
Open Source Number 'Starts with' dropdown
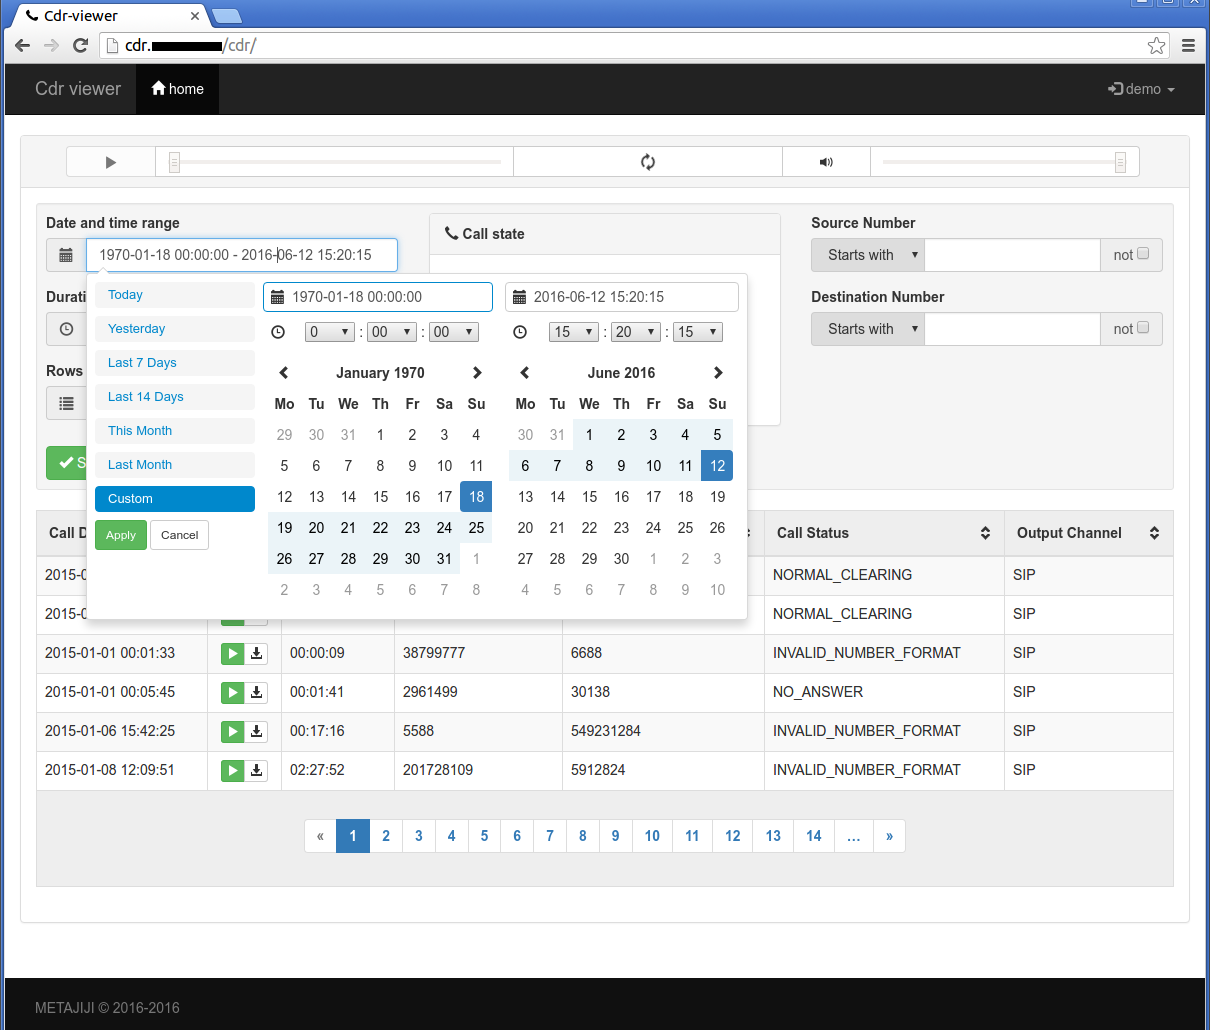(x=868, y=255)
